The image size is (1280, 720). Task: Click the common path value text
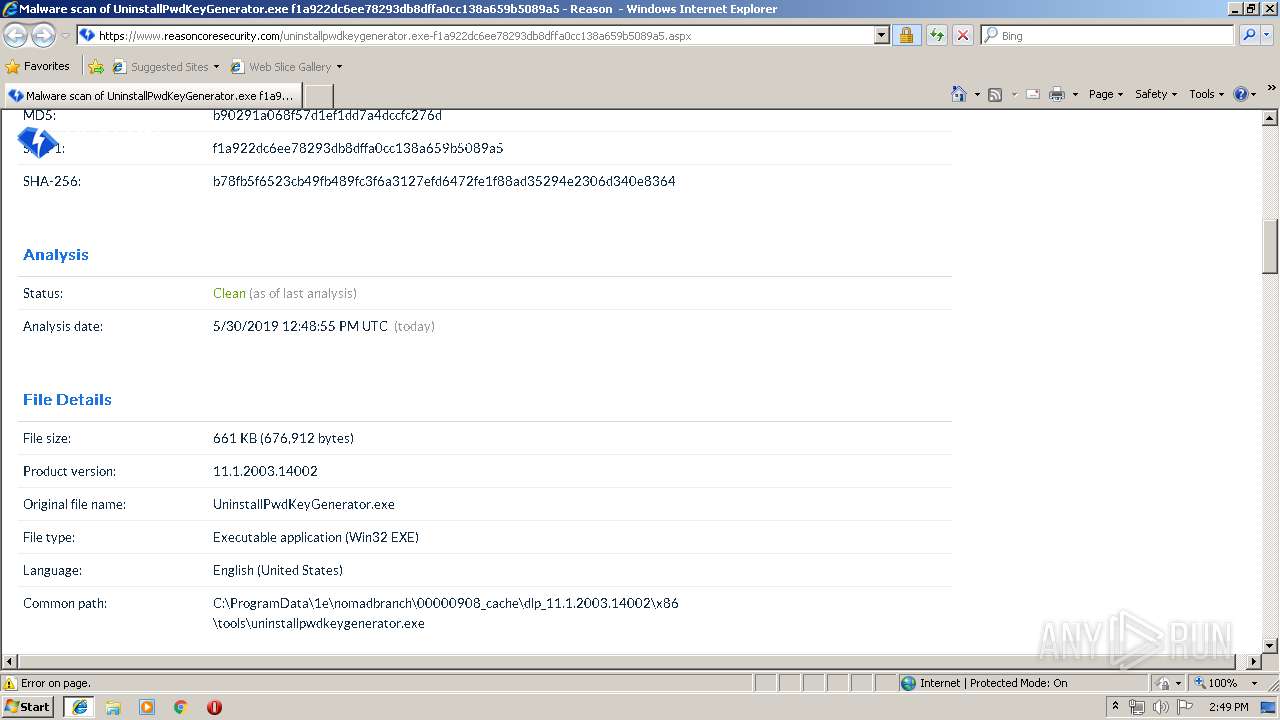(x=446, y=613)
